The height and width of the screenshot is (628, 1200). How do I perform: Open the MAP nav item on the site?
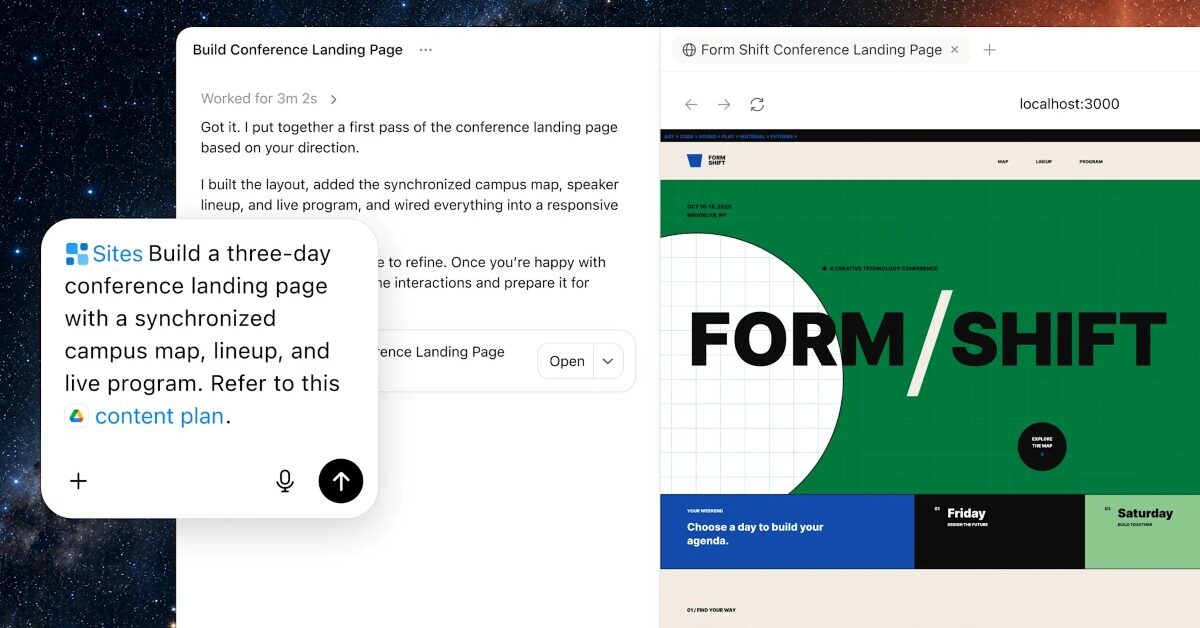[1003, 161]
